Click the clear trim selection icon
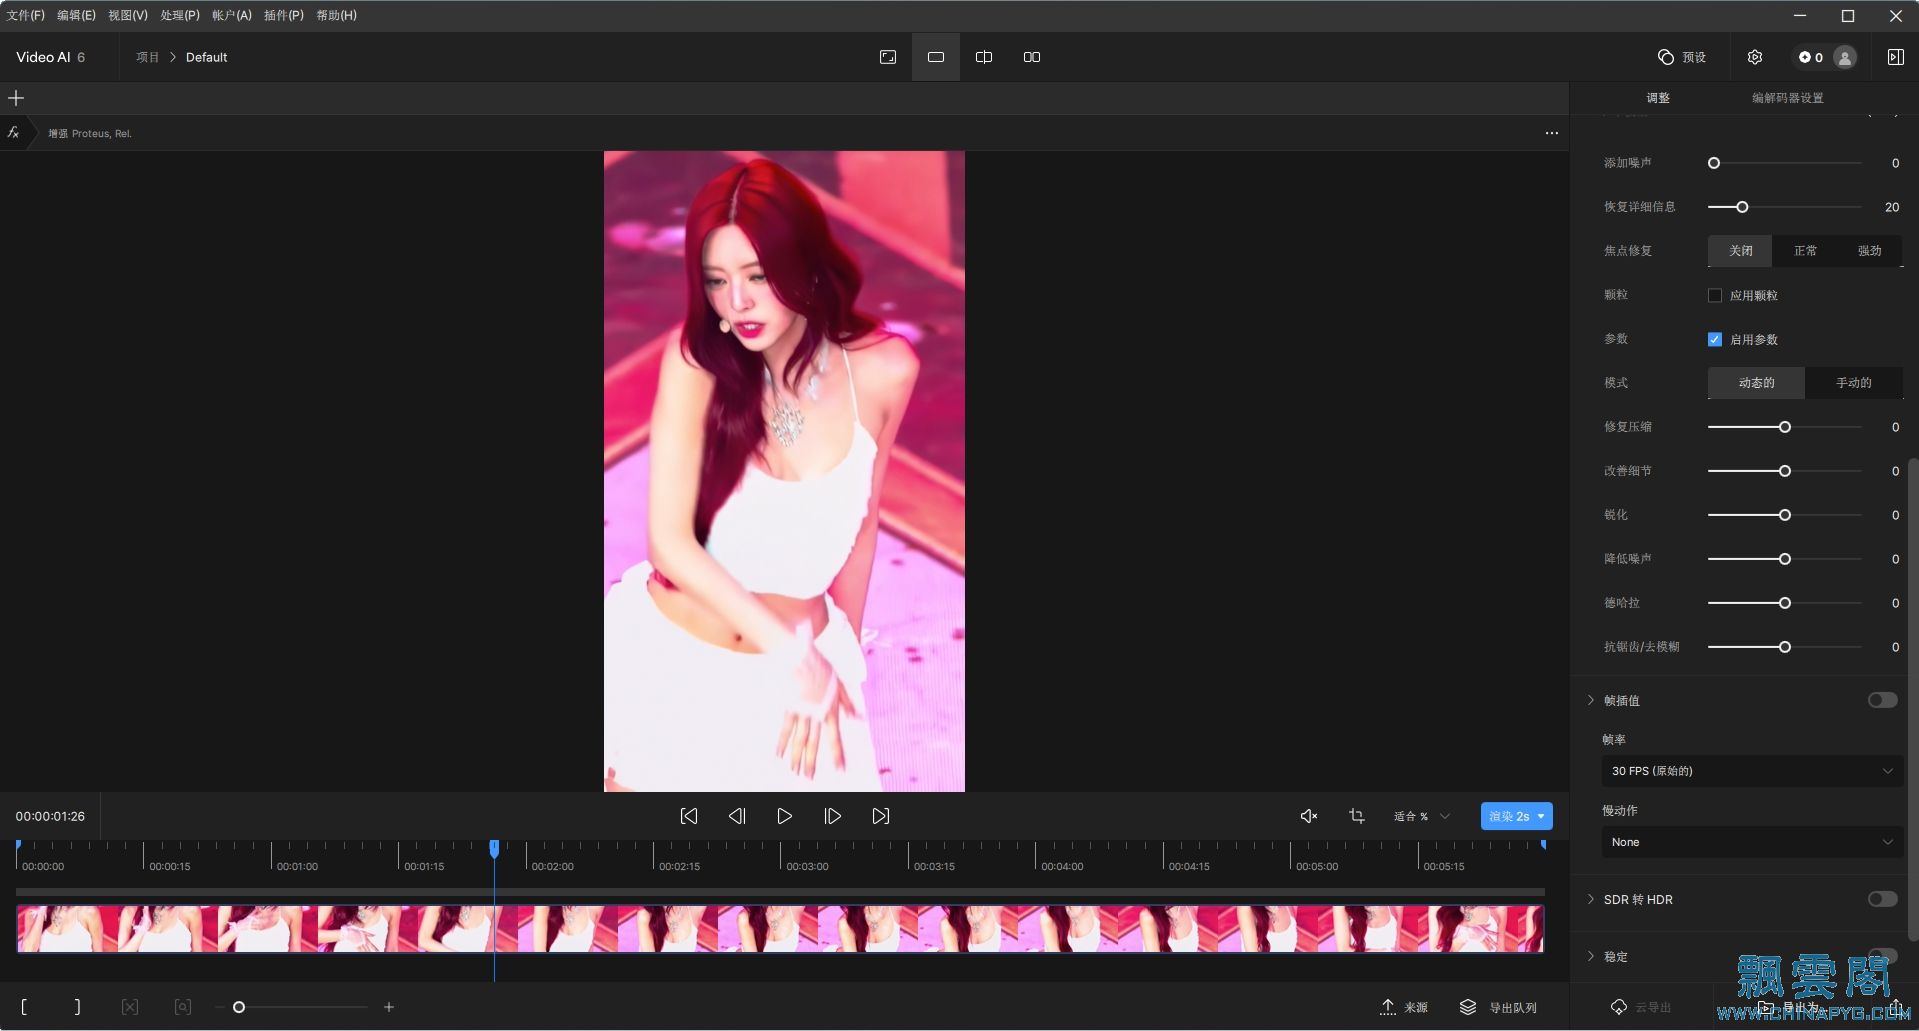 [x=130, y=1007]
